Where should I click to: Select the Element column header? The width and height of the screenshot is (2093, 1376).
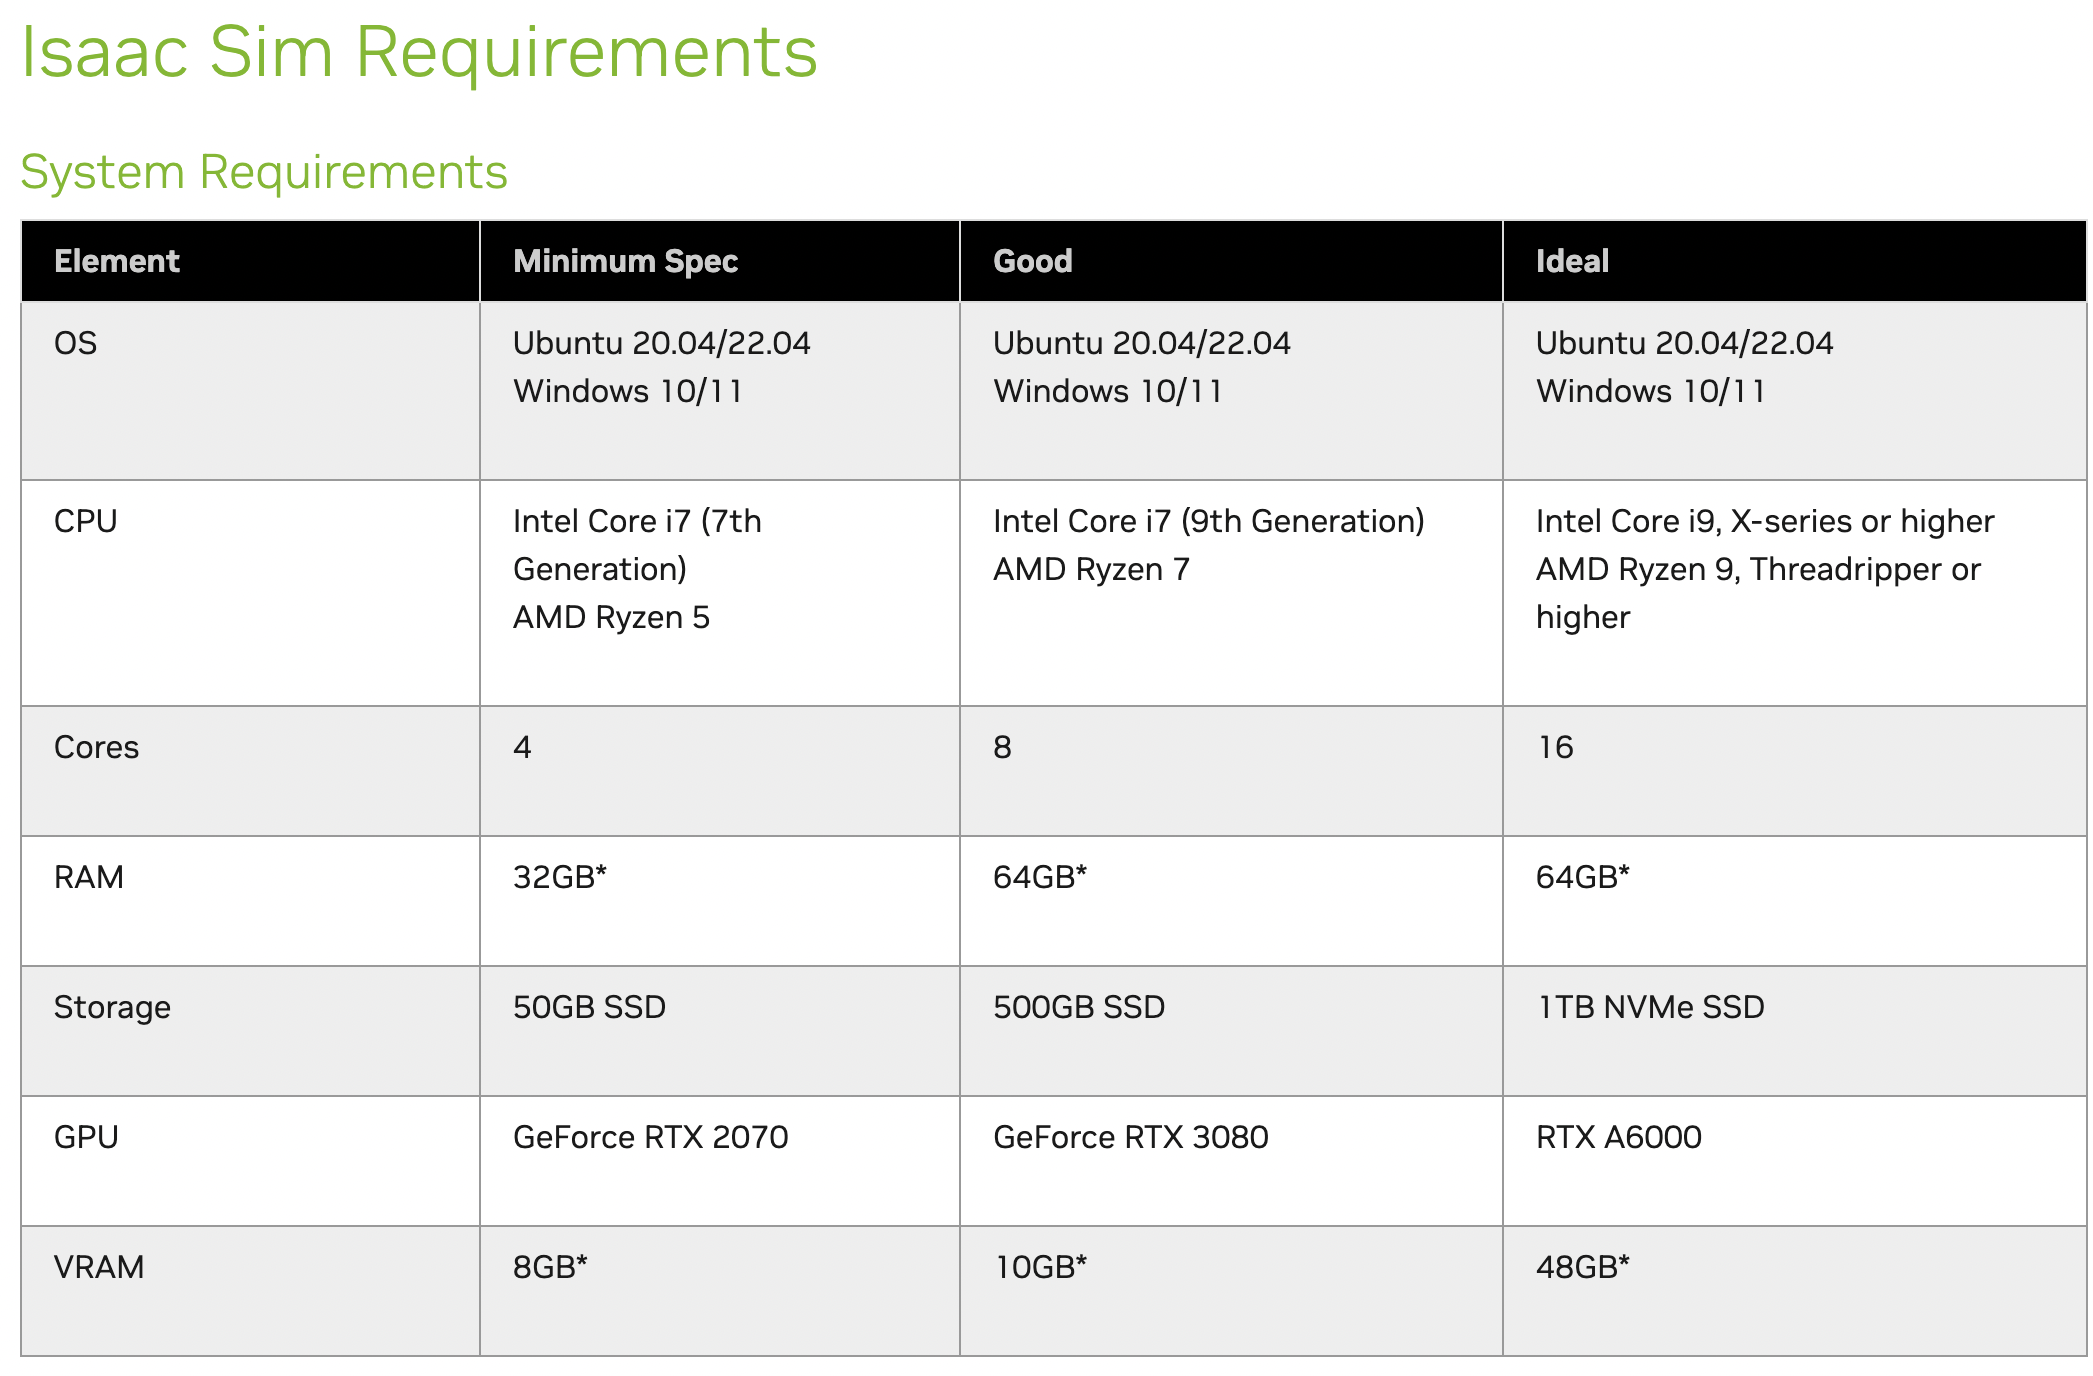click(x=117, y=261)
